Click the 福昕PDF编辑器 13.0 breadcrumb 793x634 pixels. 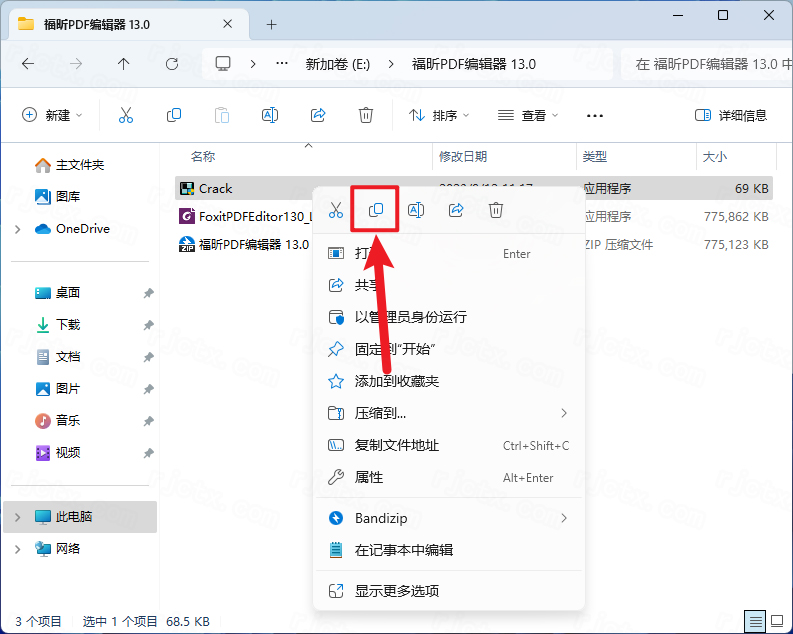tap(473, 64)
